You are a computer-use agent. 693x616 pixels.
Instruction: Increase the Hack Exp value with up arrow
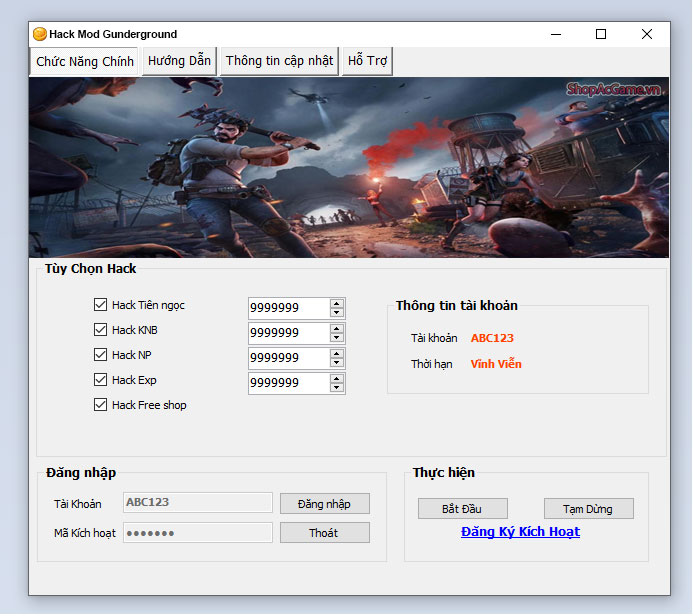click(337, 379)
